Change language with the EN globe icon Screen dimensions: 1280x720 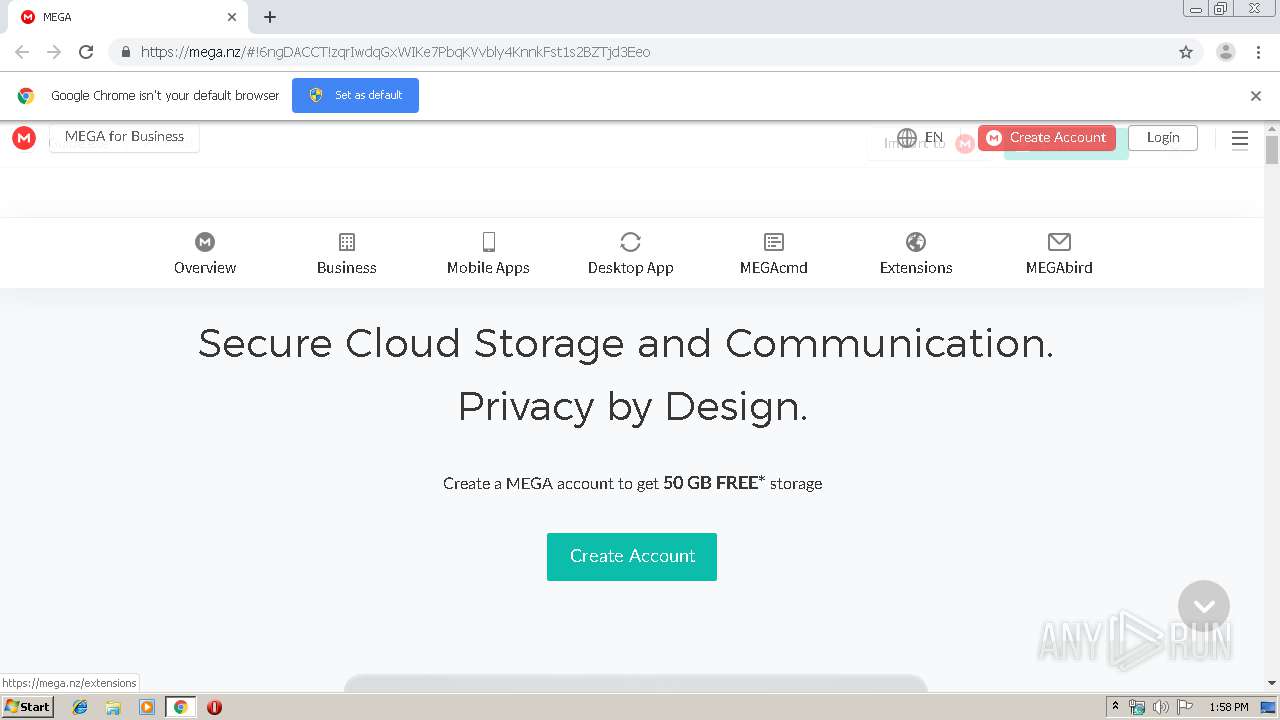tap(907, 138)
